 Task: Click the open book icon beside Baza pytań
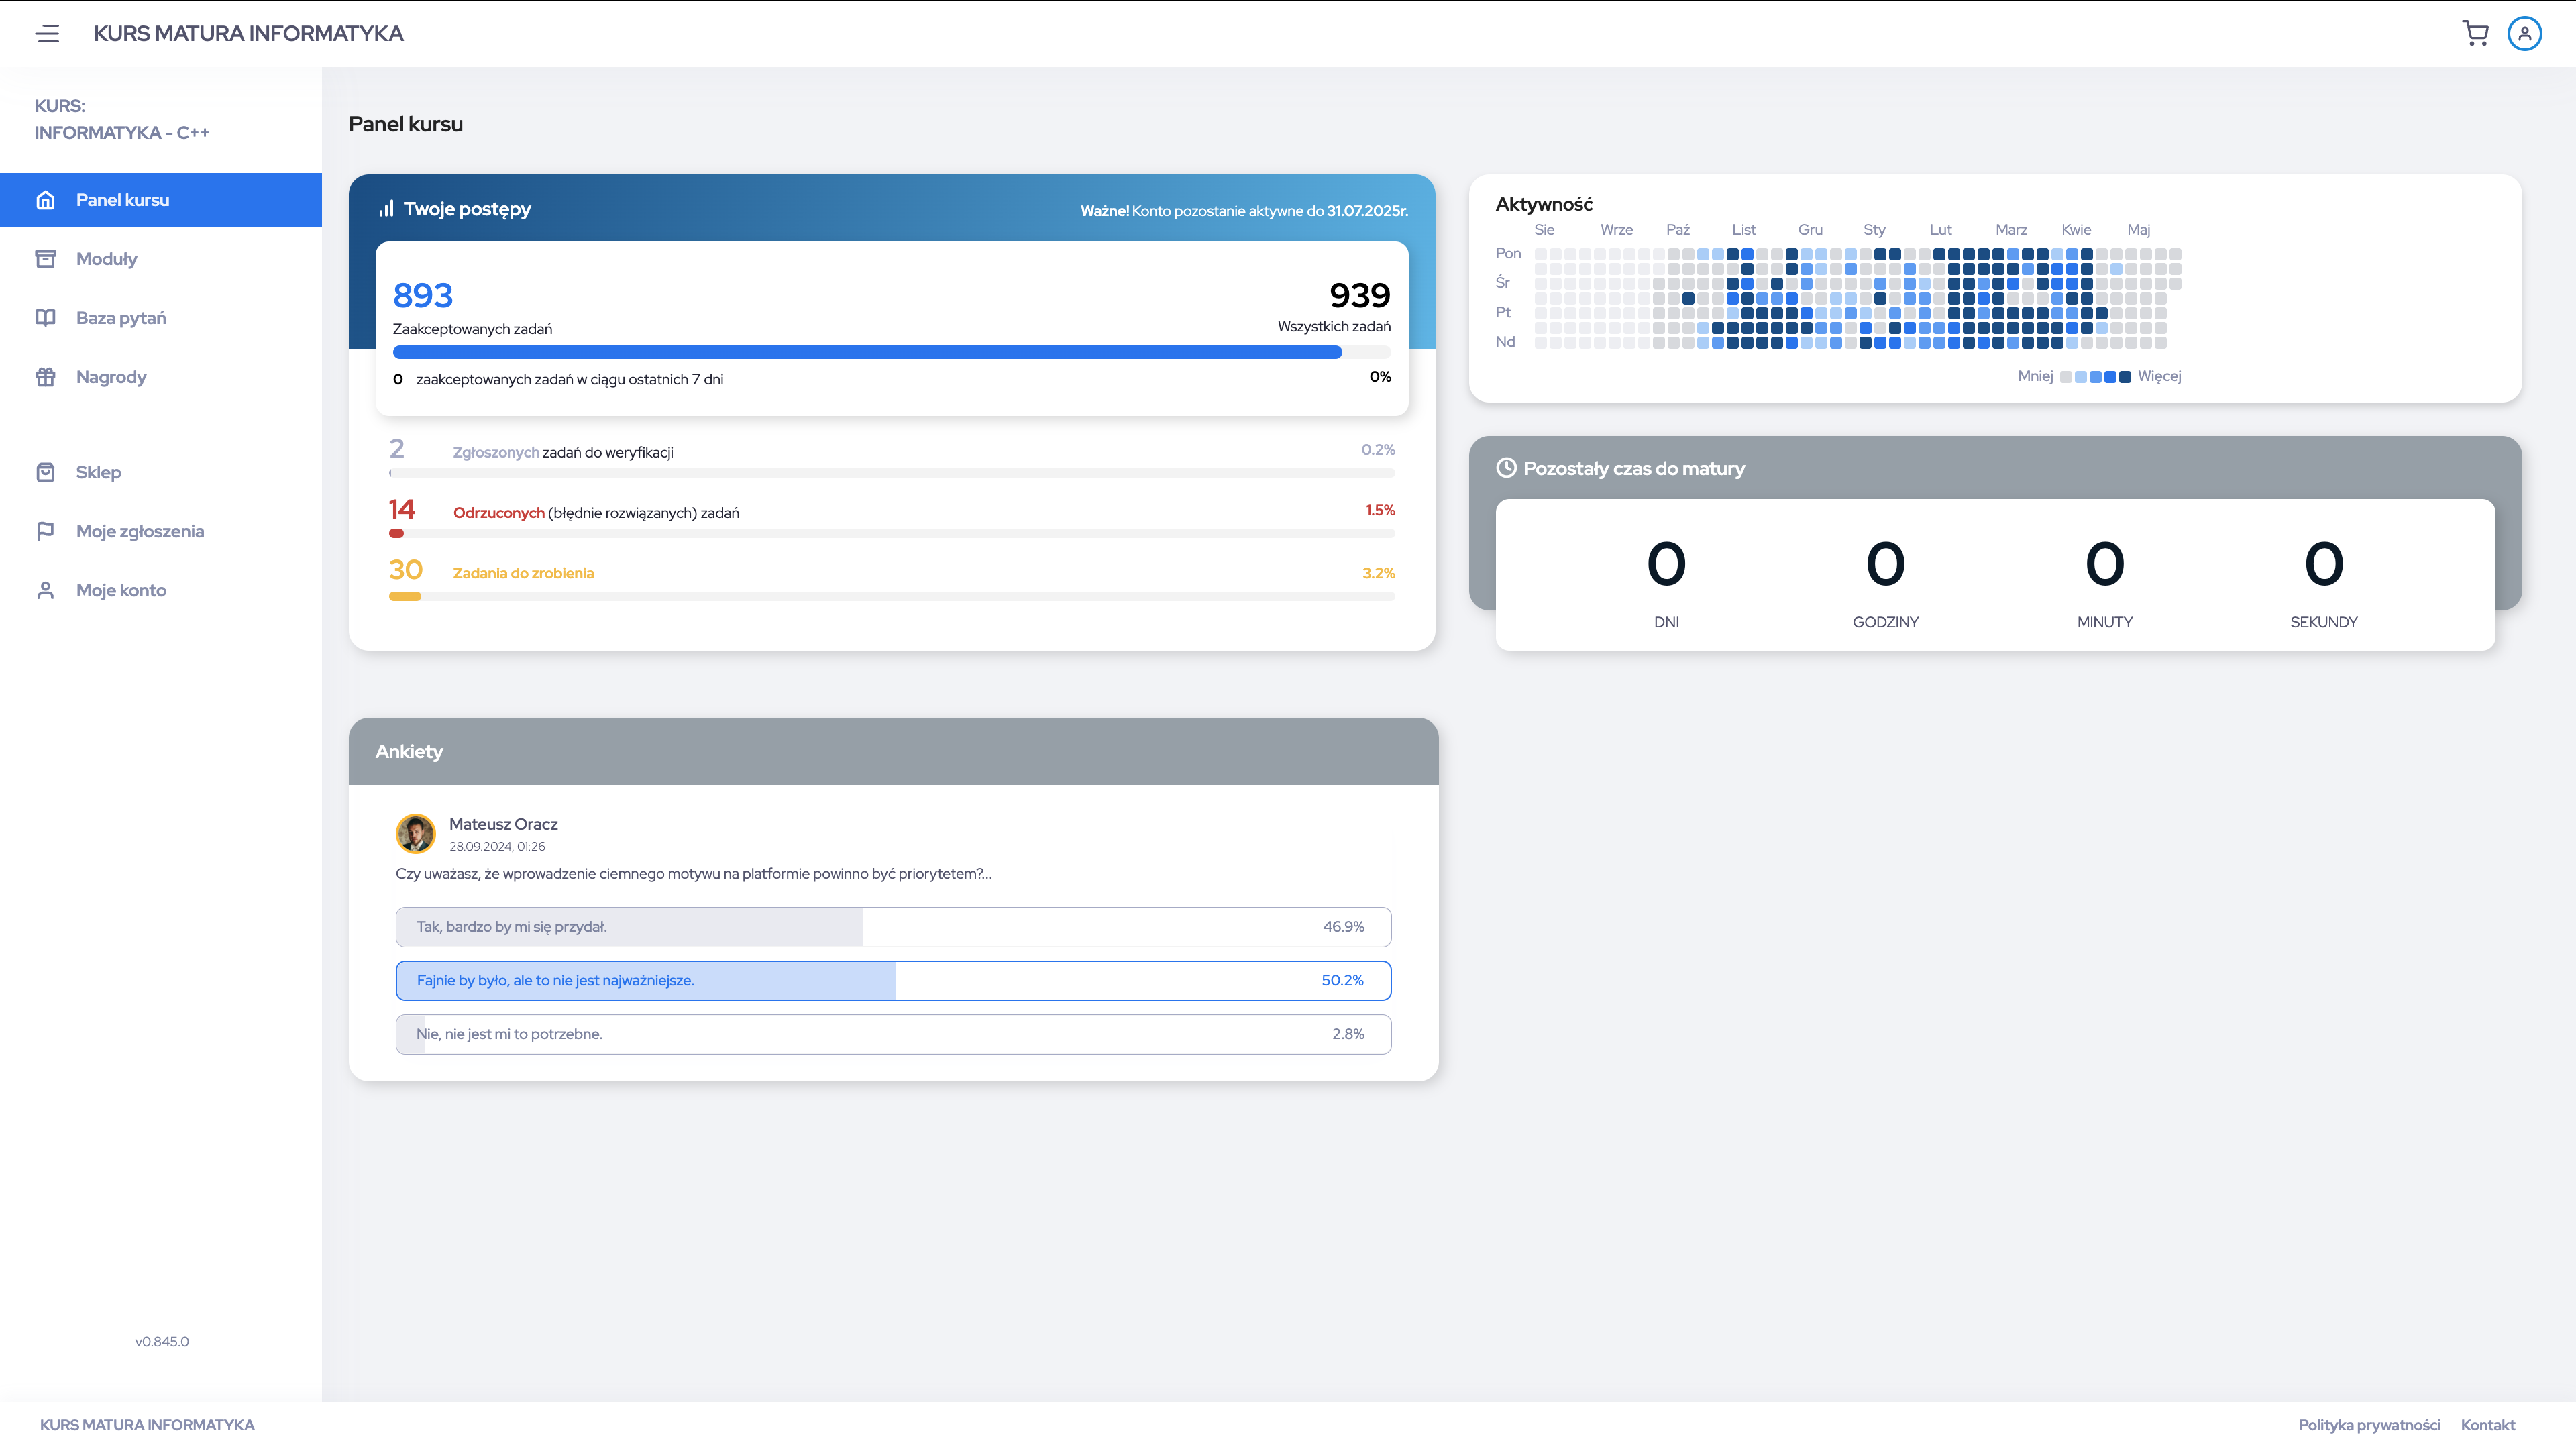(45, 318)
